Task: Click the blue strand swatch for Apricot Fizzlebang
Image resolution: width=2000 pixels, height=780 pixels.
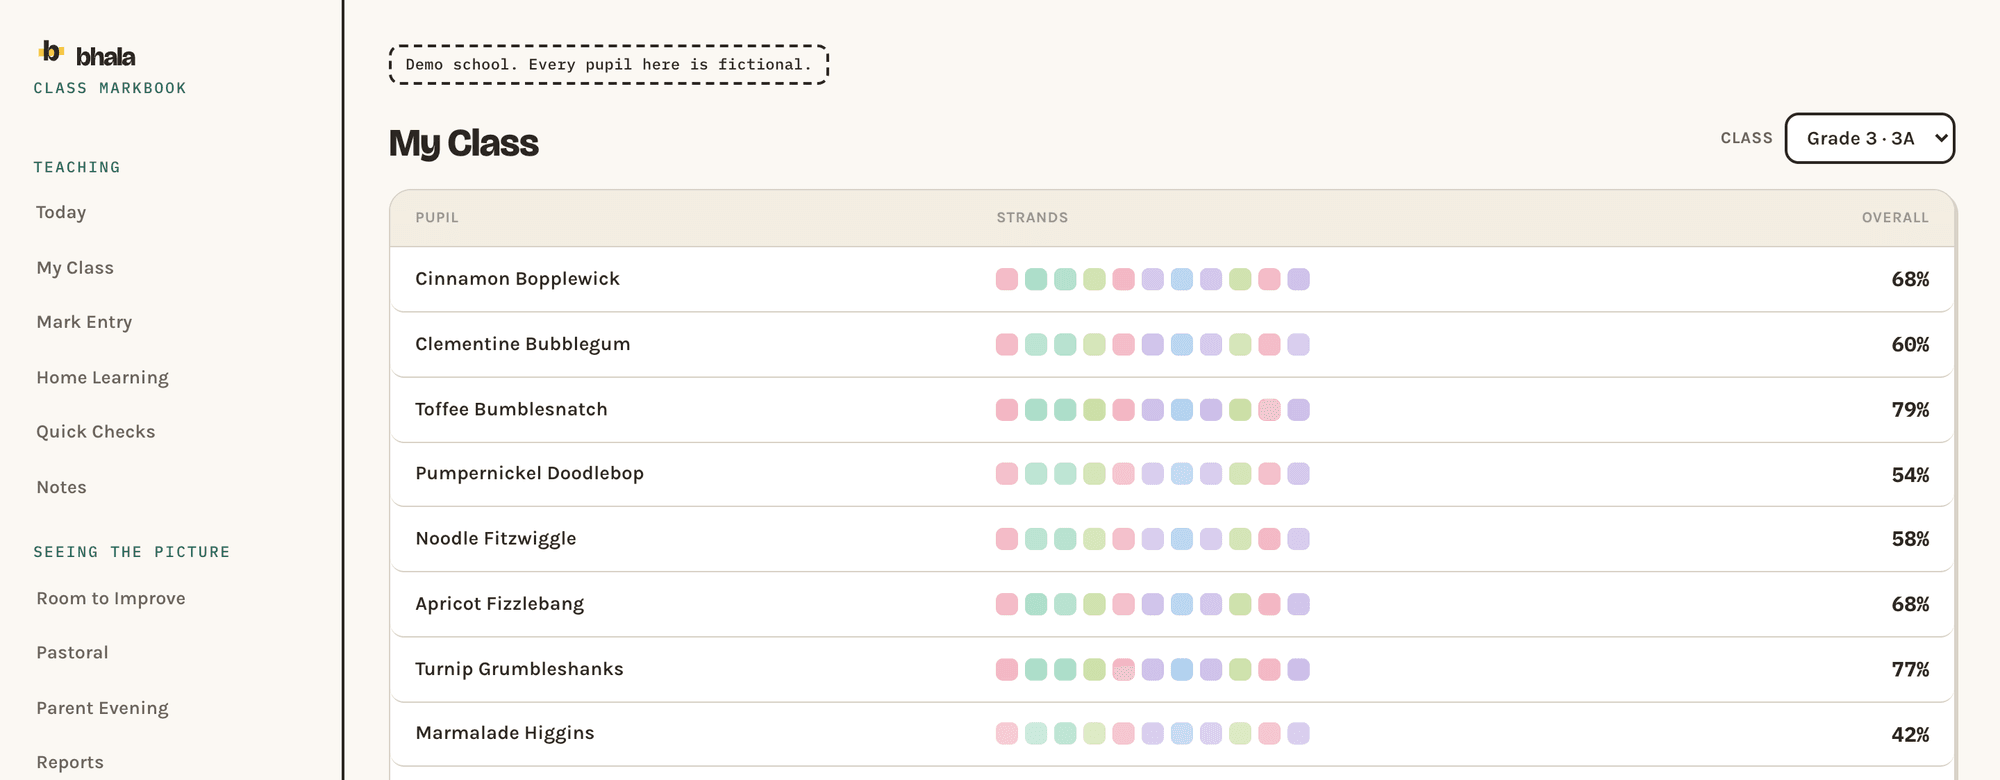Action: point(1182,604)
